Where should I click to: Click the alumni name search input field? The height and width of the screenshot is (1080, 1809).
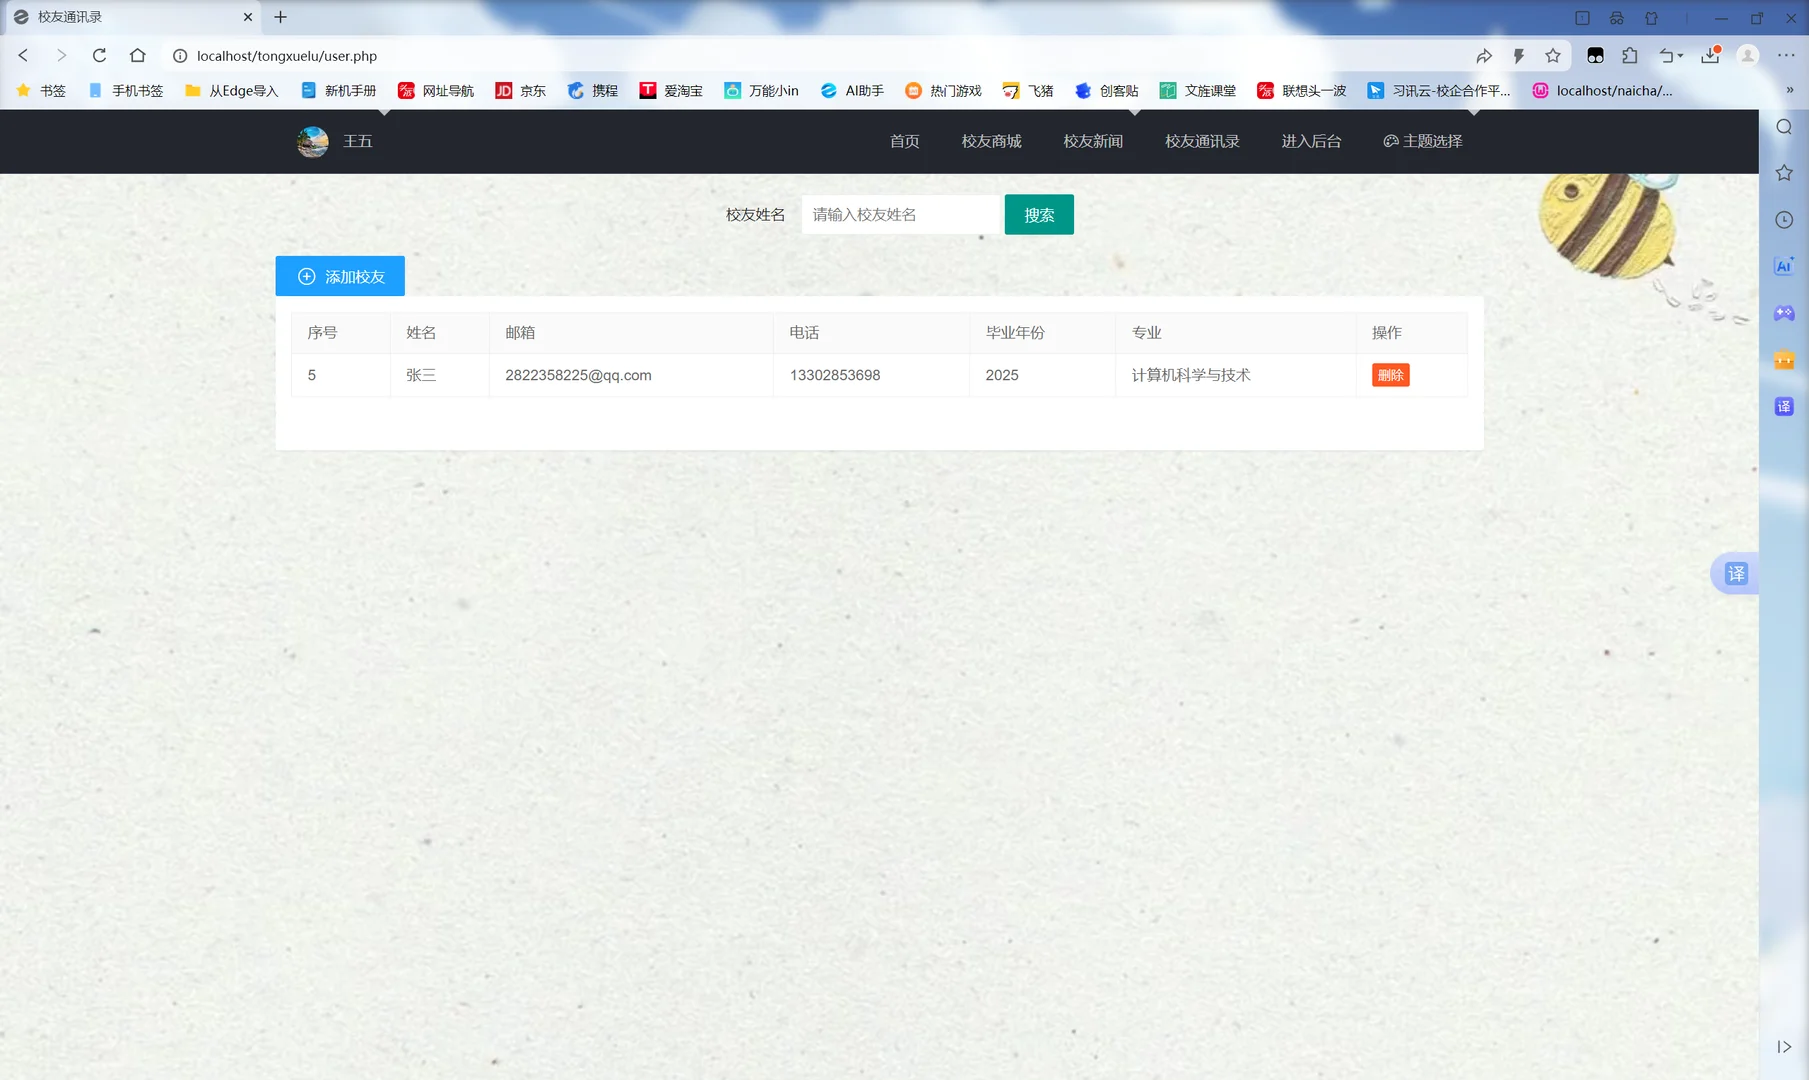(x=899, y=214)
